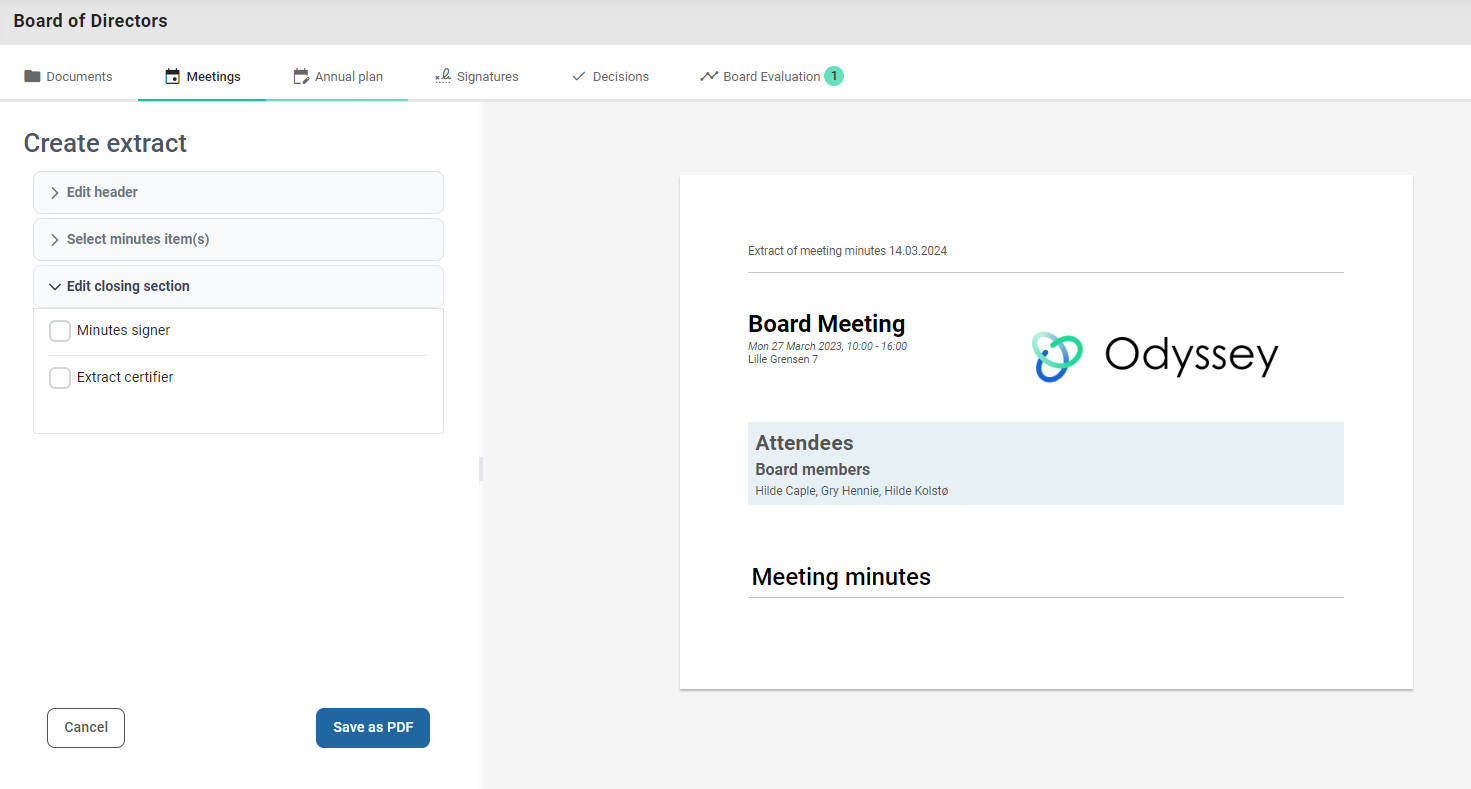This screenshot has width=1471, height=789.
Task: Click the Cancel button
Action: point(86,728)
